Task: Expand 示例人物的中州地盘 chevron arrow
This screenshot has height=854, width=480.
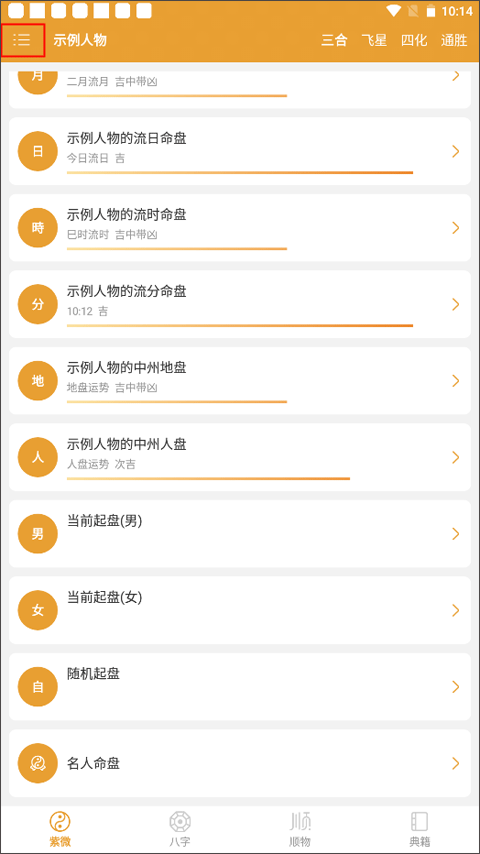Action: tap(456, 381)
